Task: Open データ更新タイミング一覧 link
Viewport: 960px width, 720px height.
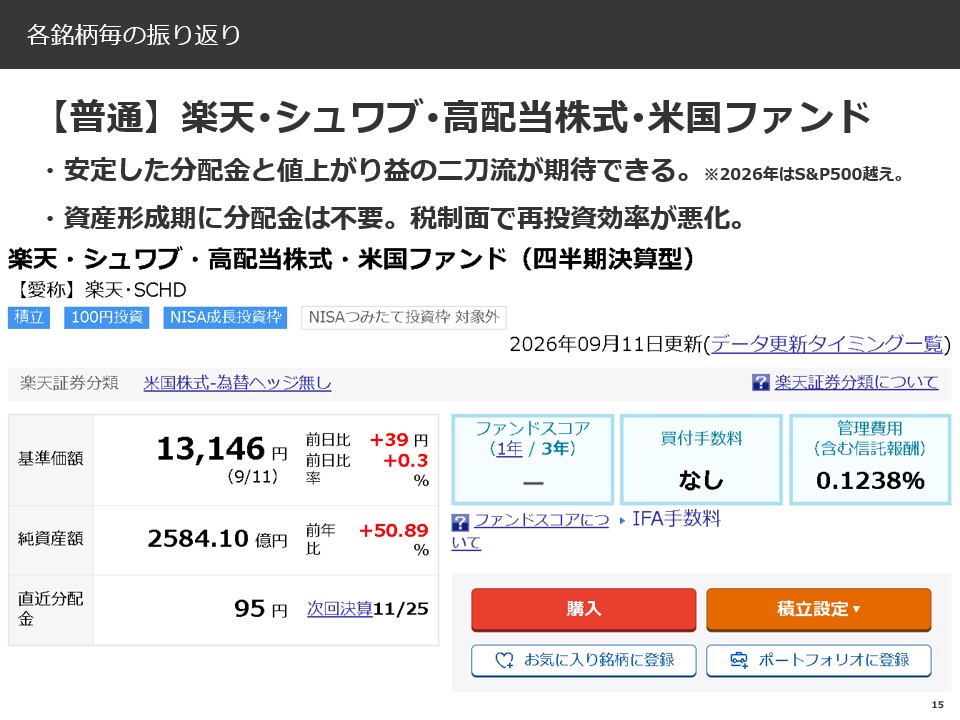Action: click(x=827, y=344)
